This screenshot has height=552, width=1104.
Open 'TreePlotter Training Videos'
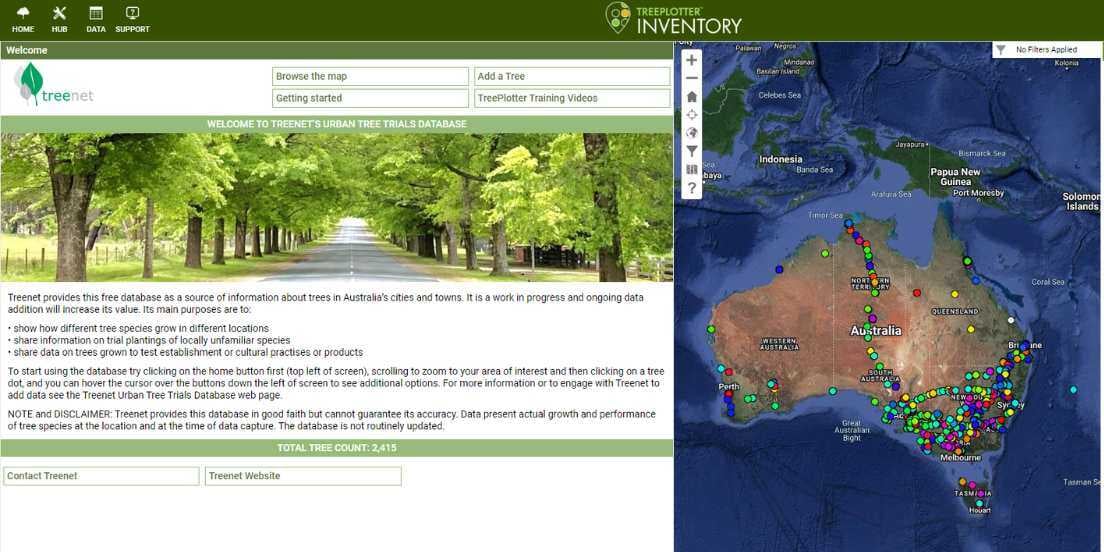point(572,99)
